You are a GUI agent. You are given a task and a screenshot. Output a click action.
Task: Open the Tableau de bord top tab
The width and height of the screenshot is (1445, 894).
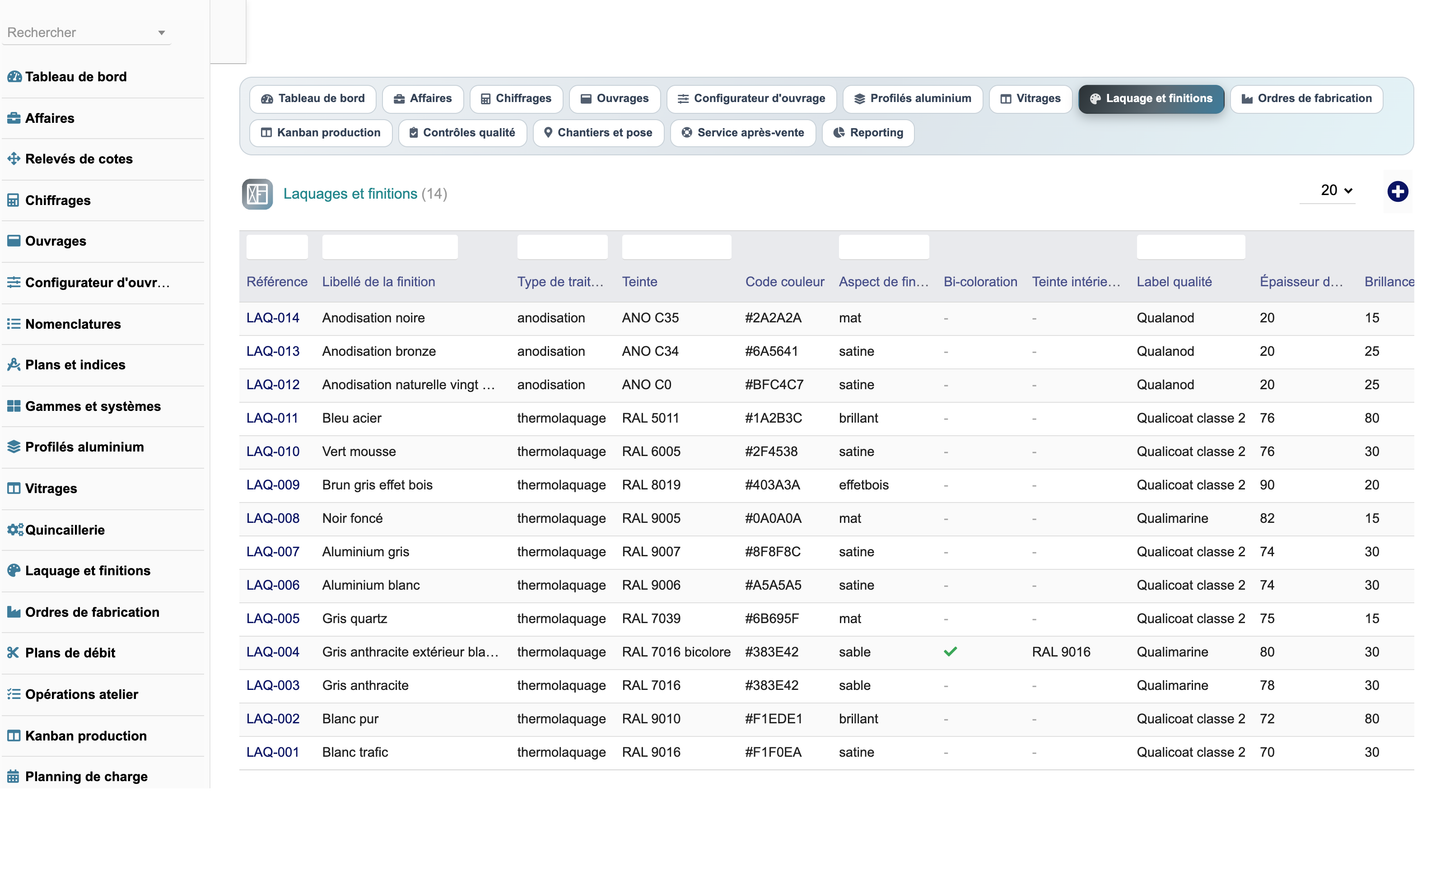pyautogui.click(x=313, y=99)
